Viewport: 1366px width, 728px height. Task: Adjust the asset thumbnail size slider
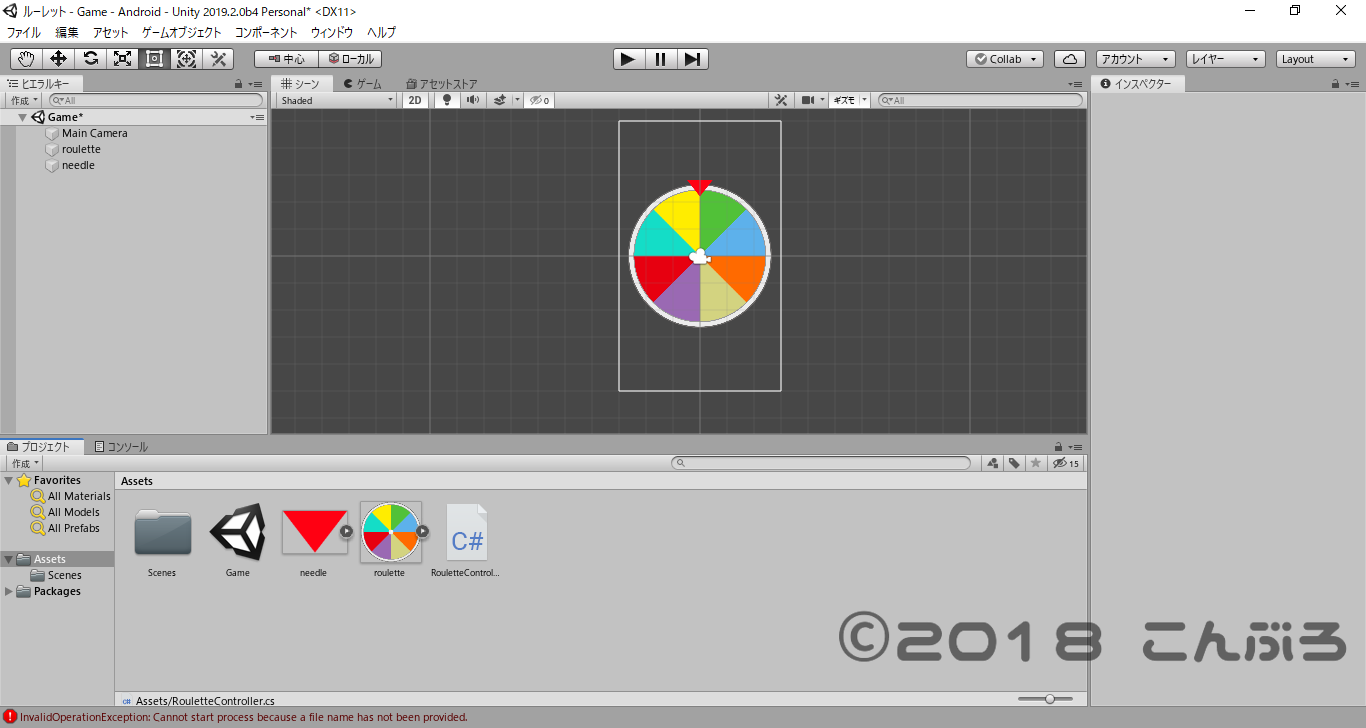(x=1049, y=700)
